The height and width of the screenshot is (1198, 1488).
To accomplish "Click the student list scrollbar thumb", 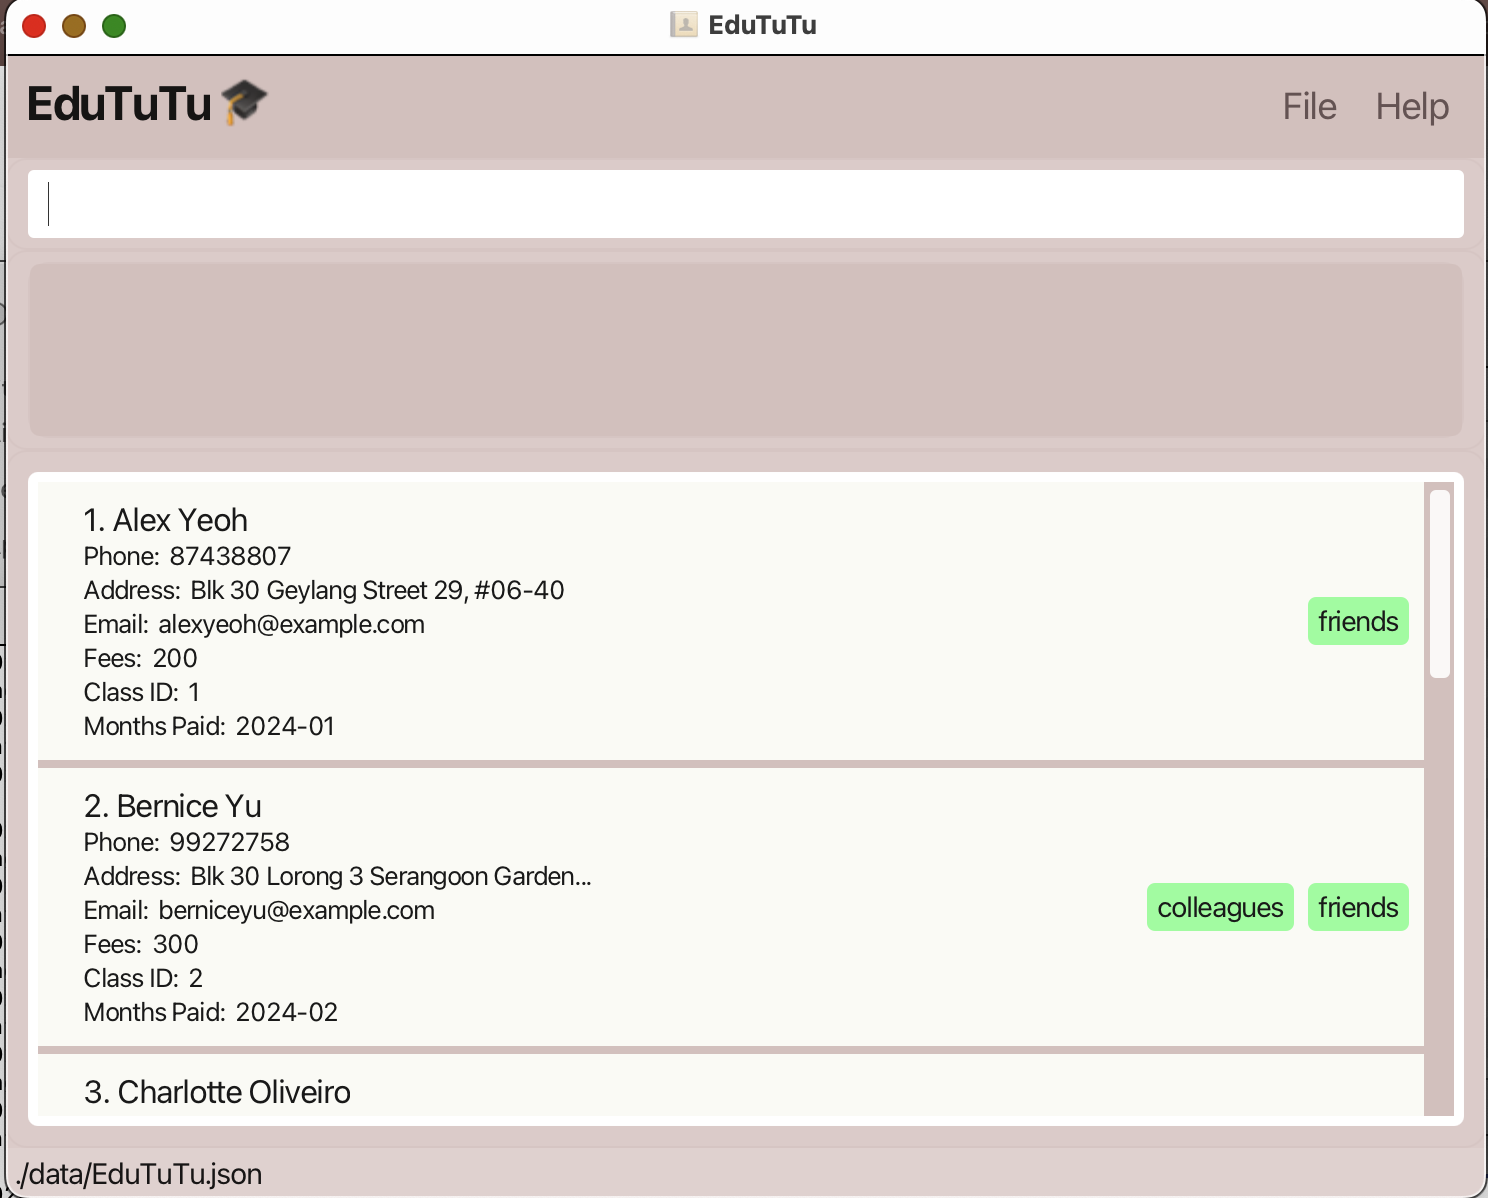I will (1440, 584).
